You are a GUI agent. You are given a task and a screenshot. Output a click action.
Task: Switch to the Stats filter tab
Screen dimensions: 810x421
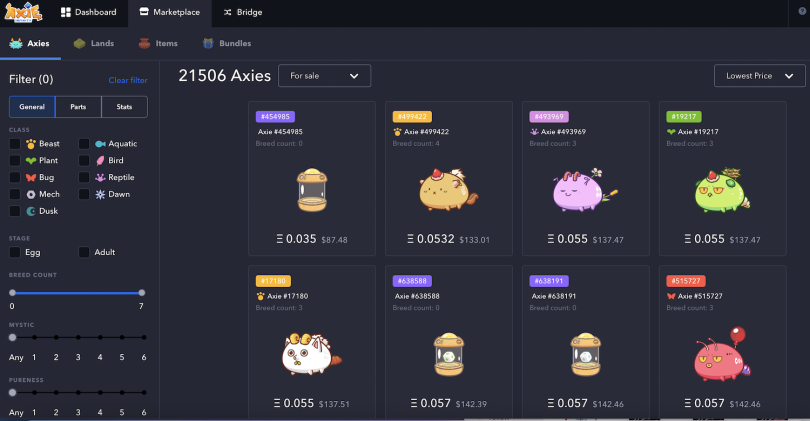point(124,107)
